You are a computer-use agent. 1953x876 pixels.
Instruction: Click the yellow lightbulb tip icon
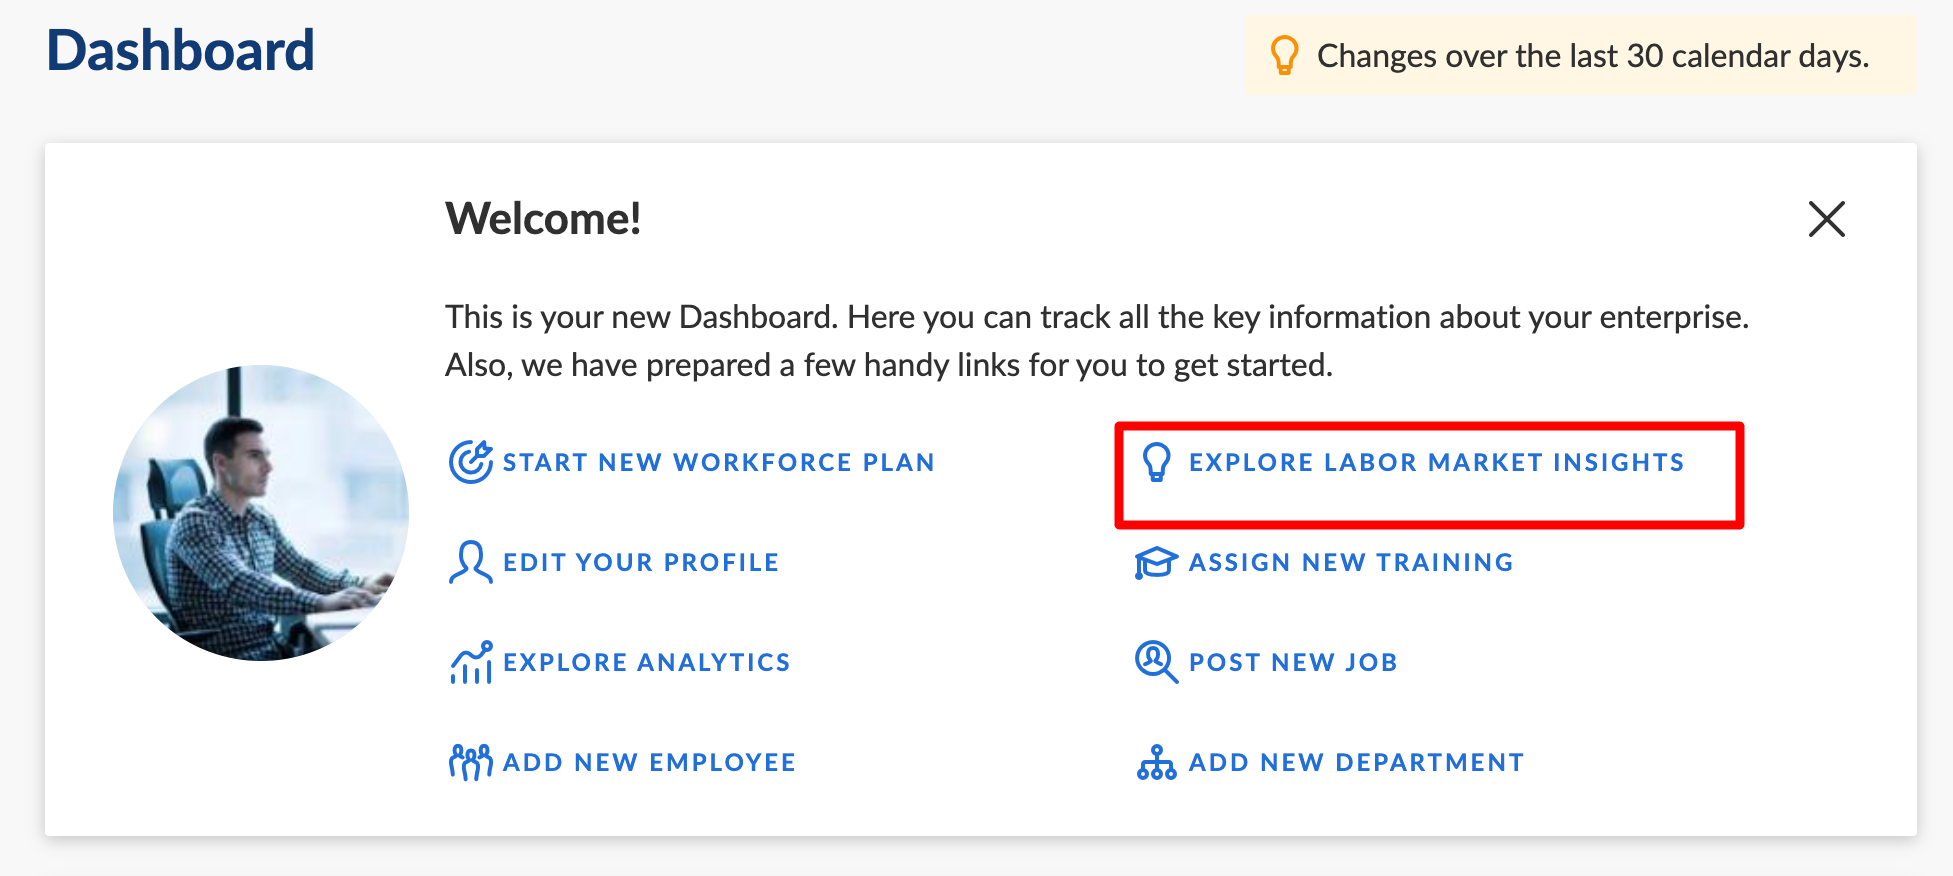pos(1284,56)
